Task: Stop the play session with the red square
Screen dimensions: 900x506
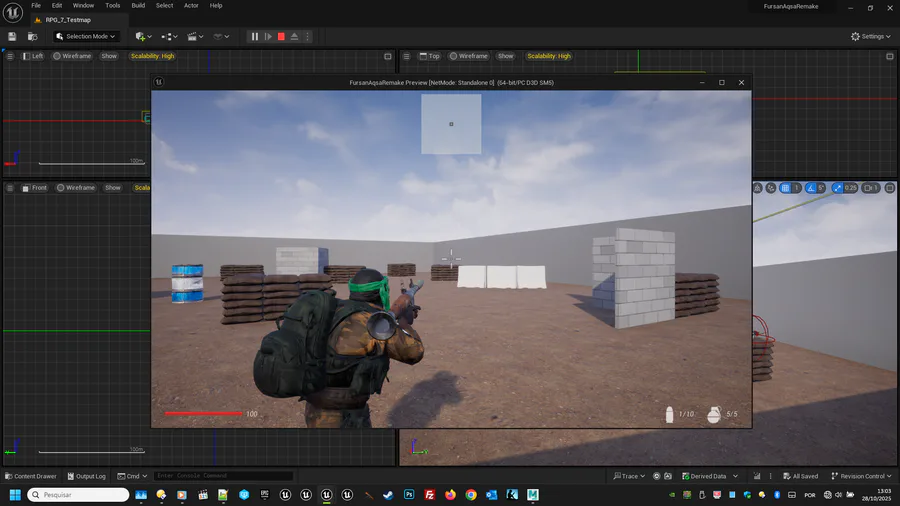Action: click(x=281, y=36)
